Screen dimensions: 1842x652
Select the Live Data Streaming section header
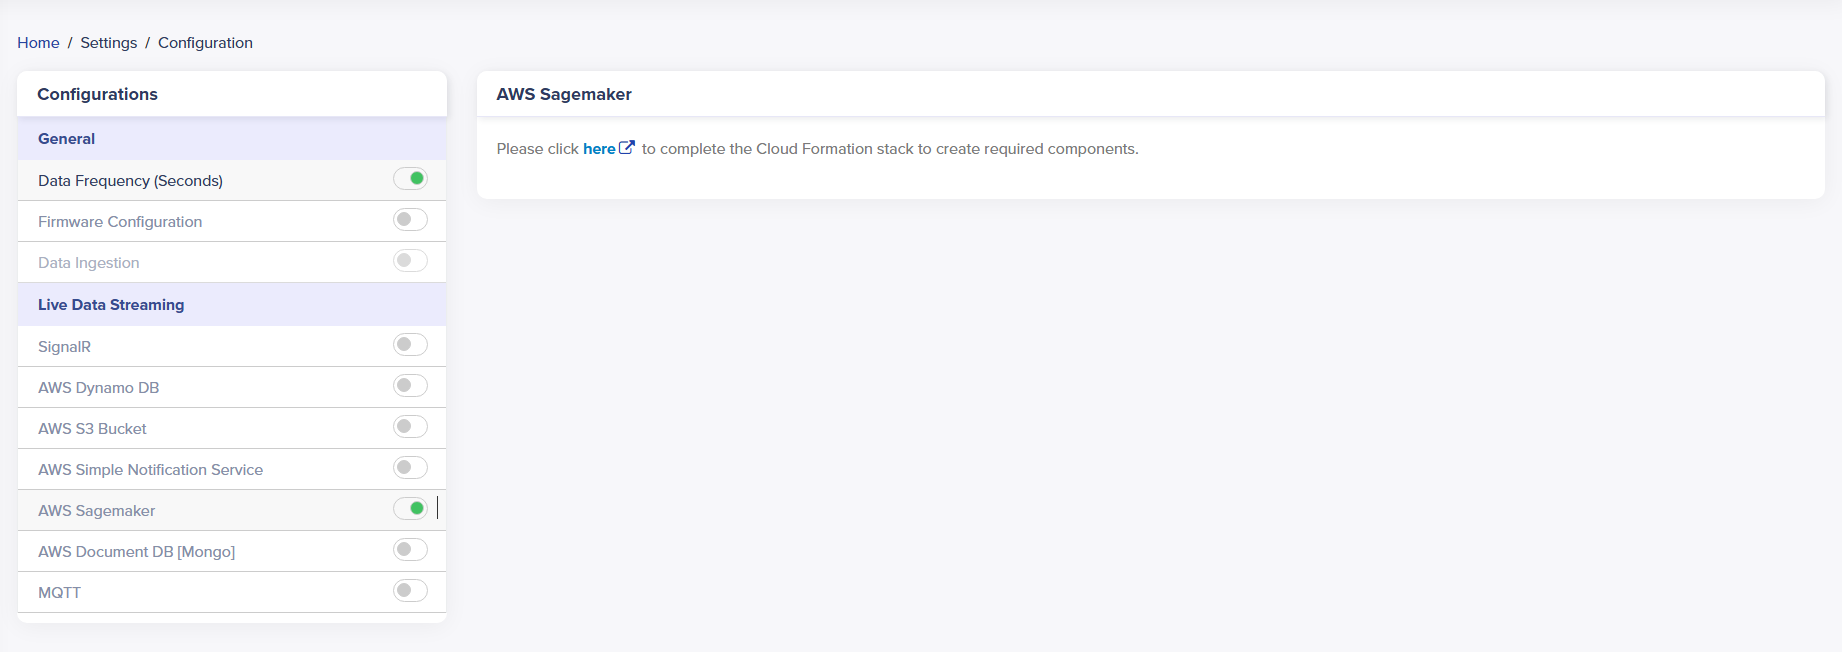(x=111, y=305)
